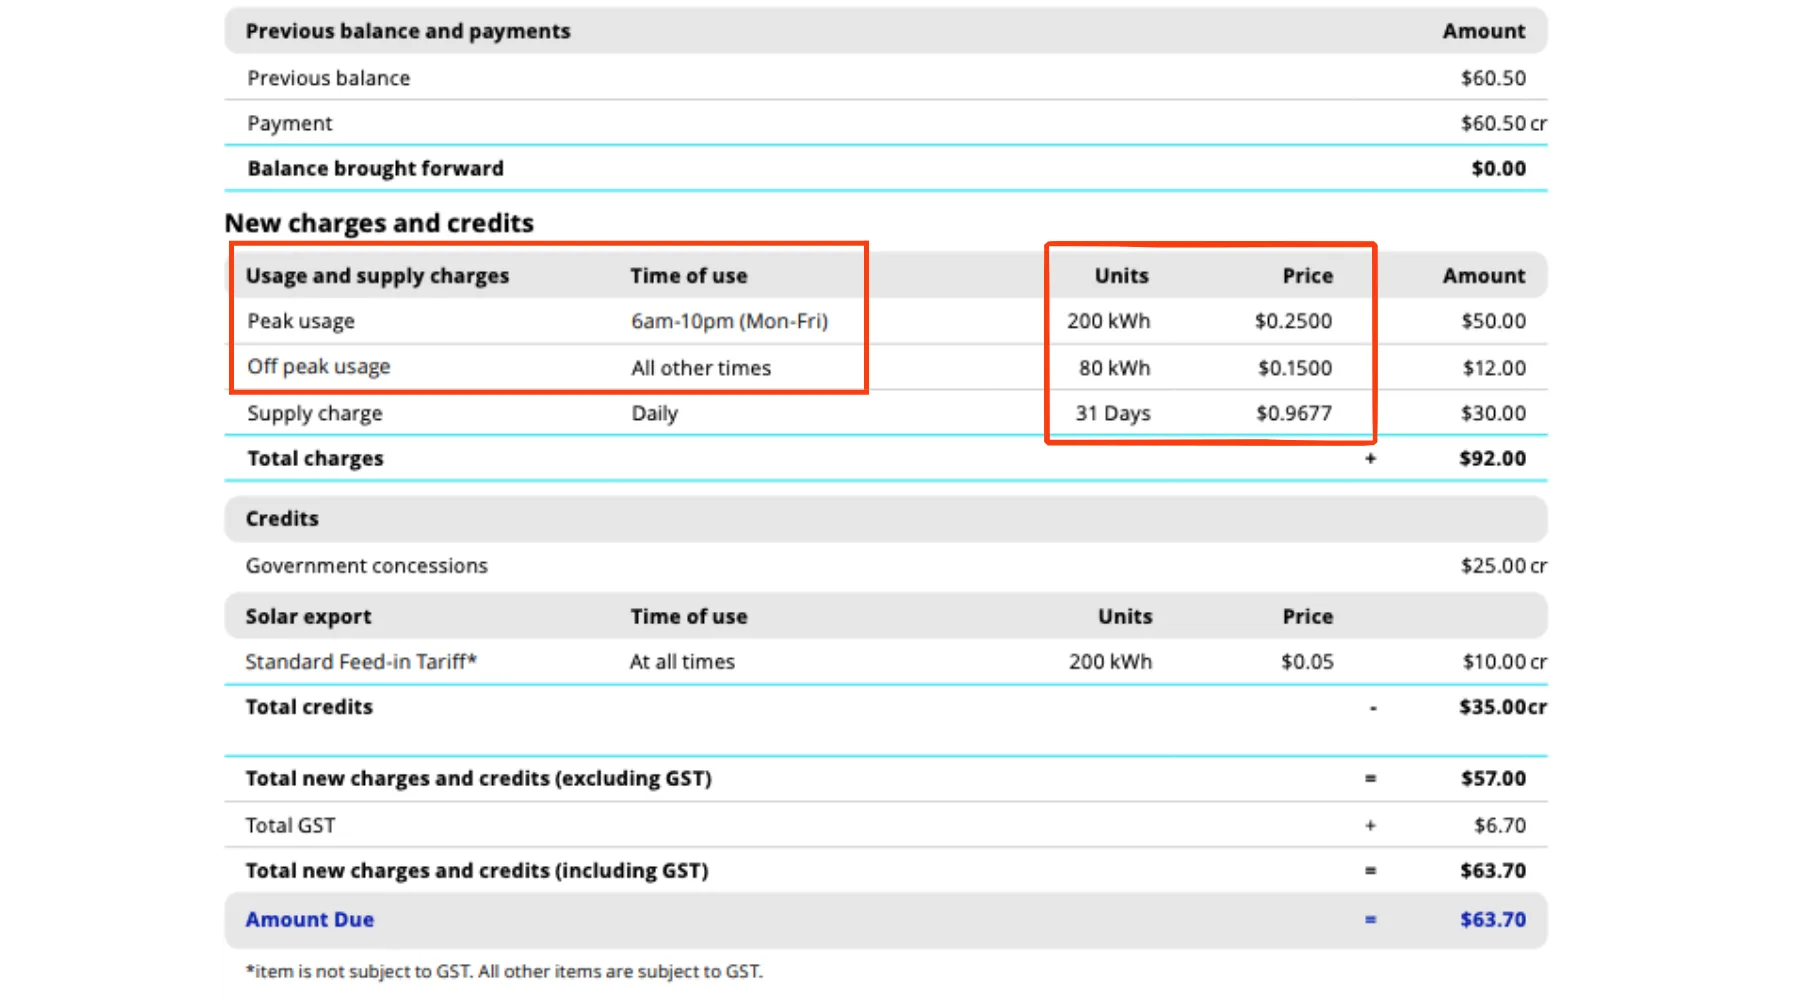Click the Off peak usage row label
This screenshot has height=1000, width=1800.
pyautogui.click(x=318, y=367)
